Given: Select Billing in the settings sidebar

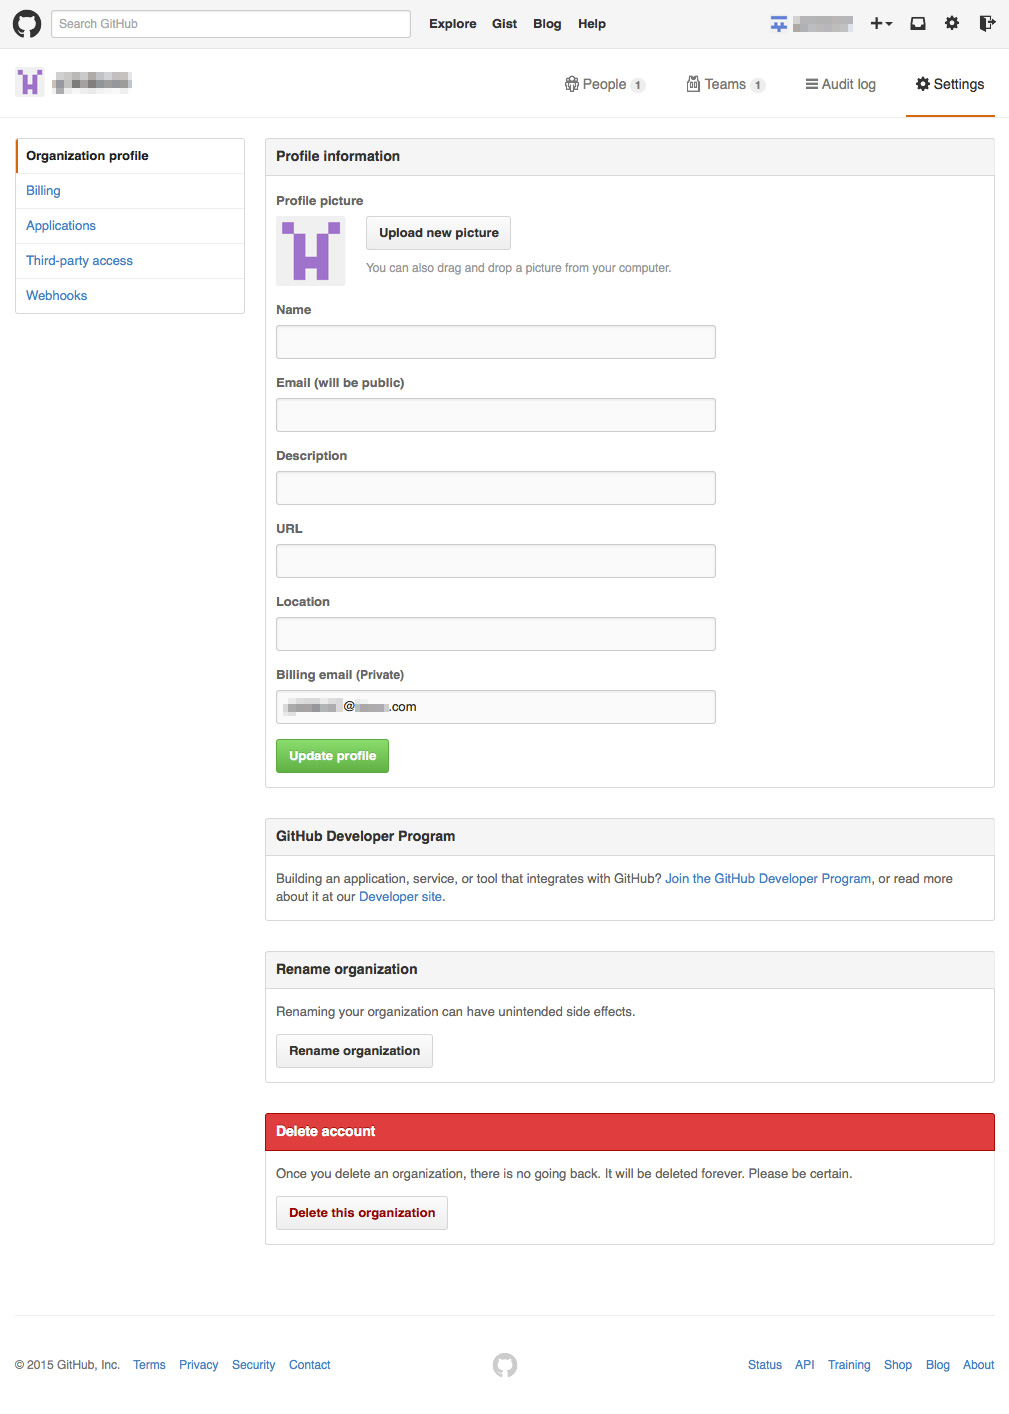Looking at the screenshot, I should pyautogui.click(x=43, y=191).
